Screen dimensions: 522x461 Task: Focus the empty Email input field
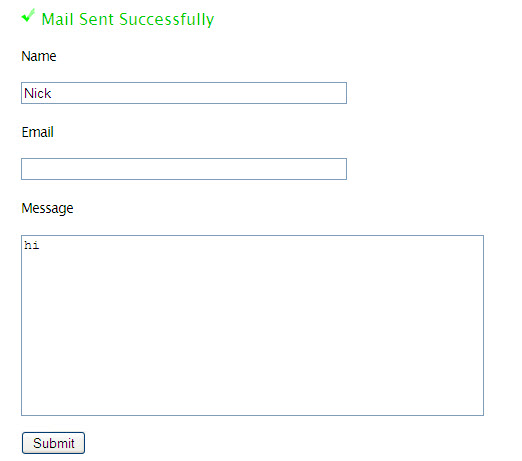[x=184, y=169]
